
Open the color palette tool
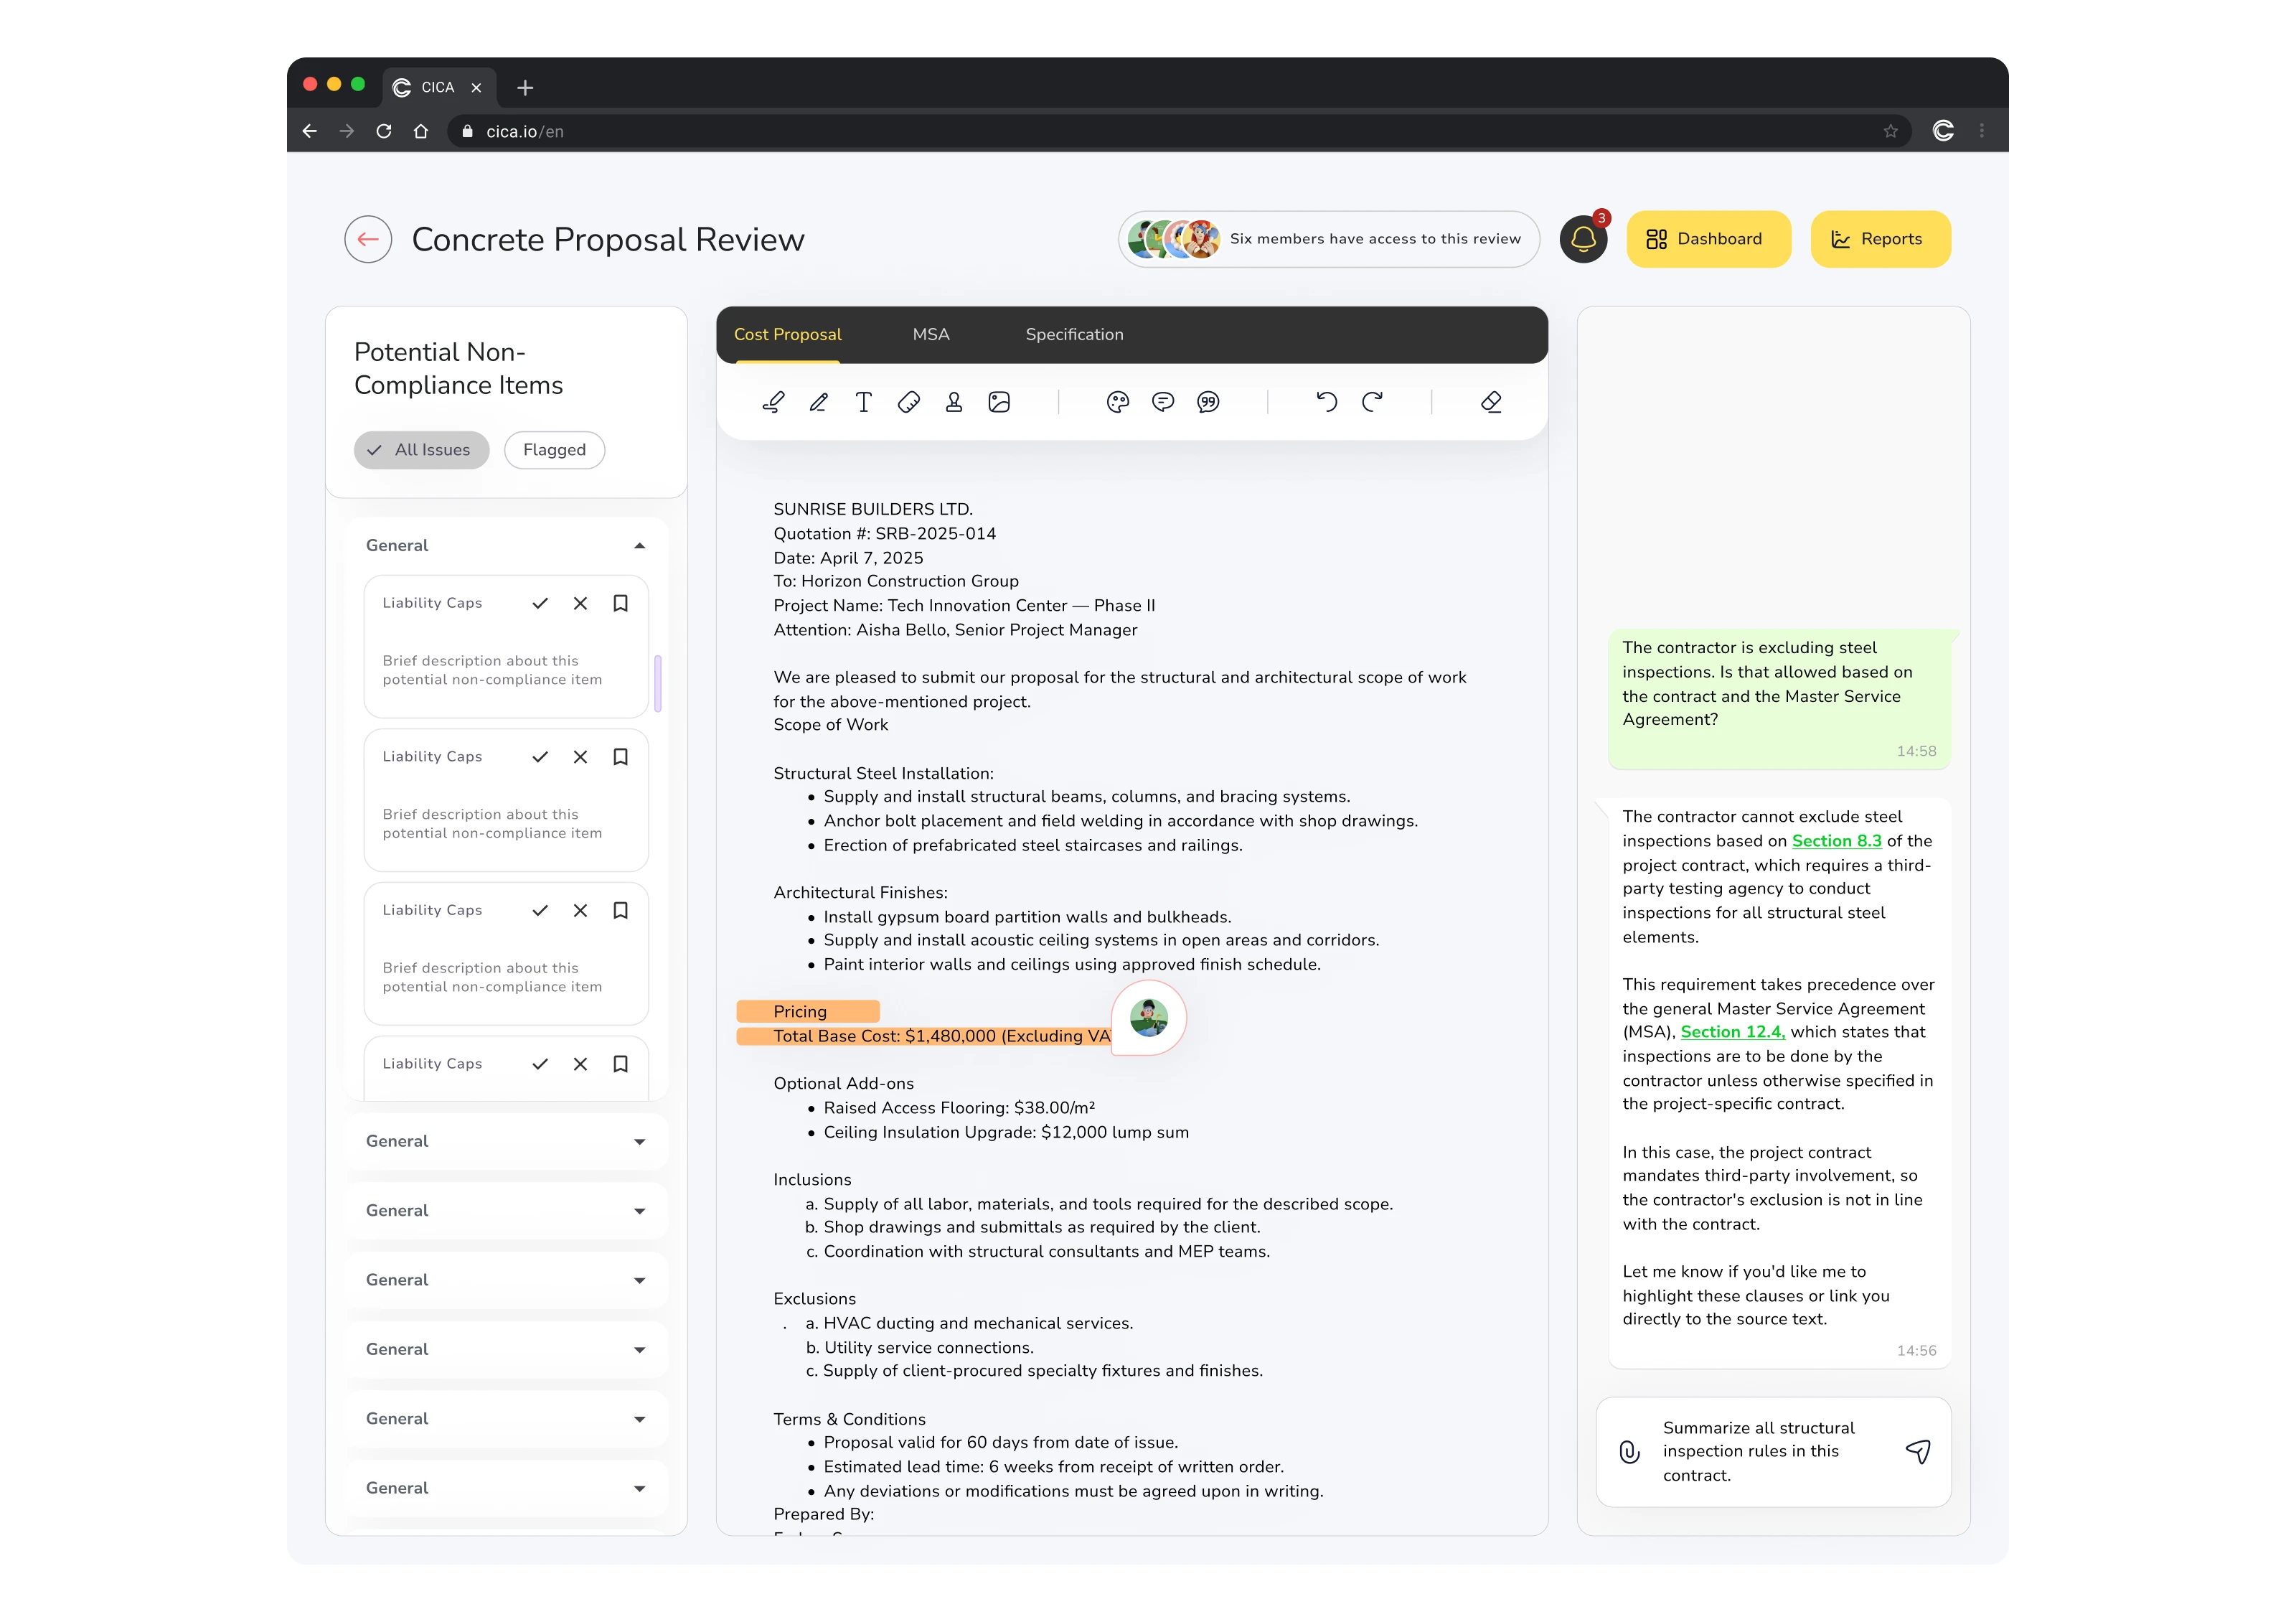coord(1117,402)
